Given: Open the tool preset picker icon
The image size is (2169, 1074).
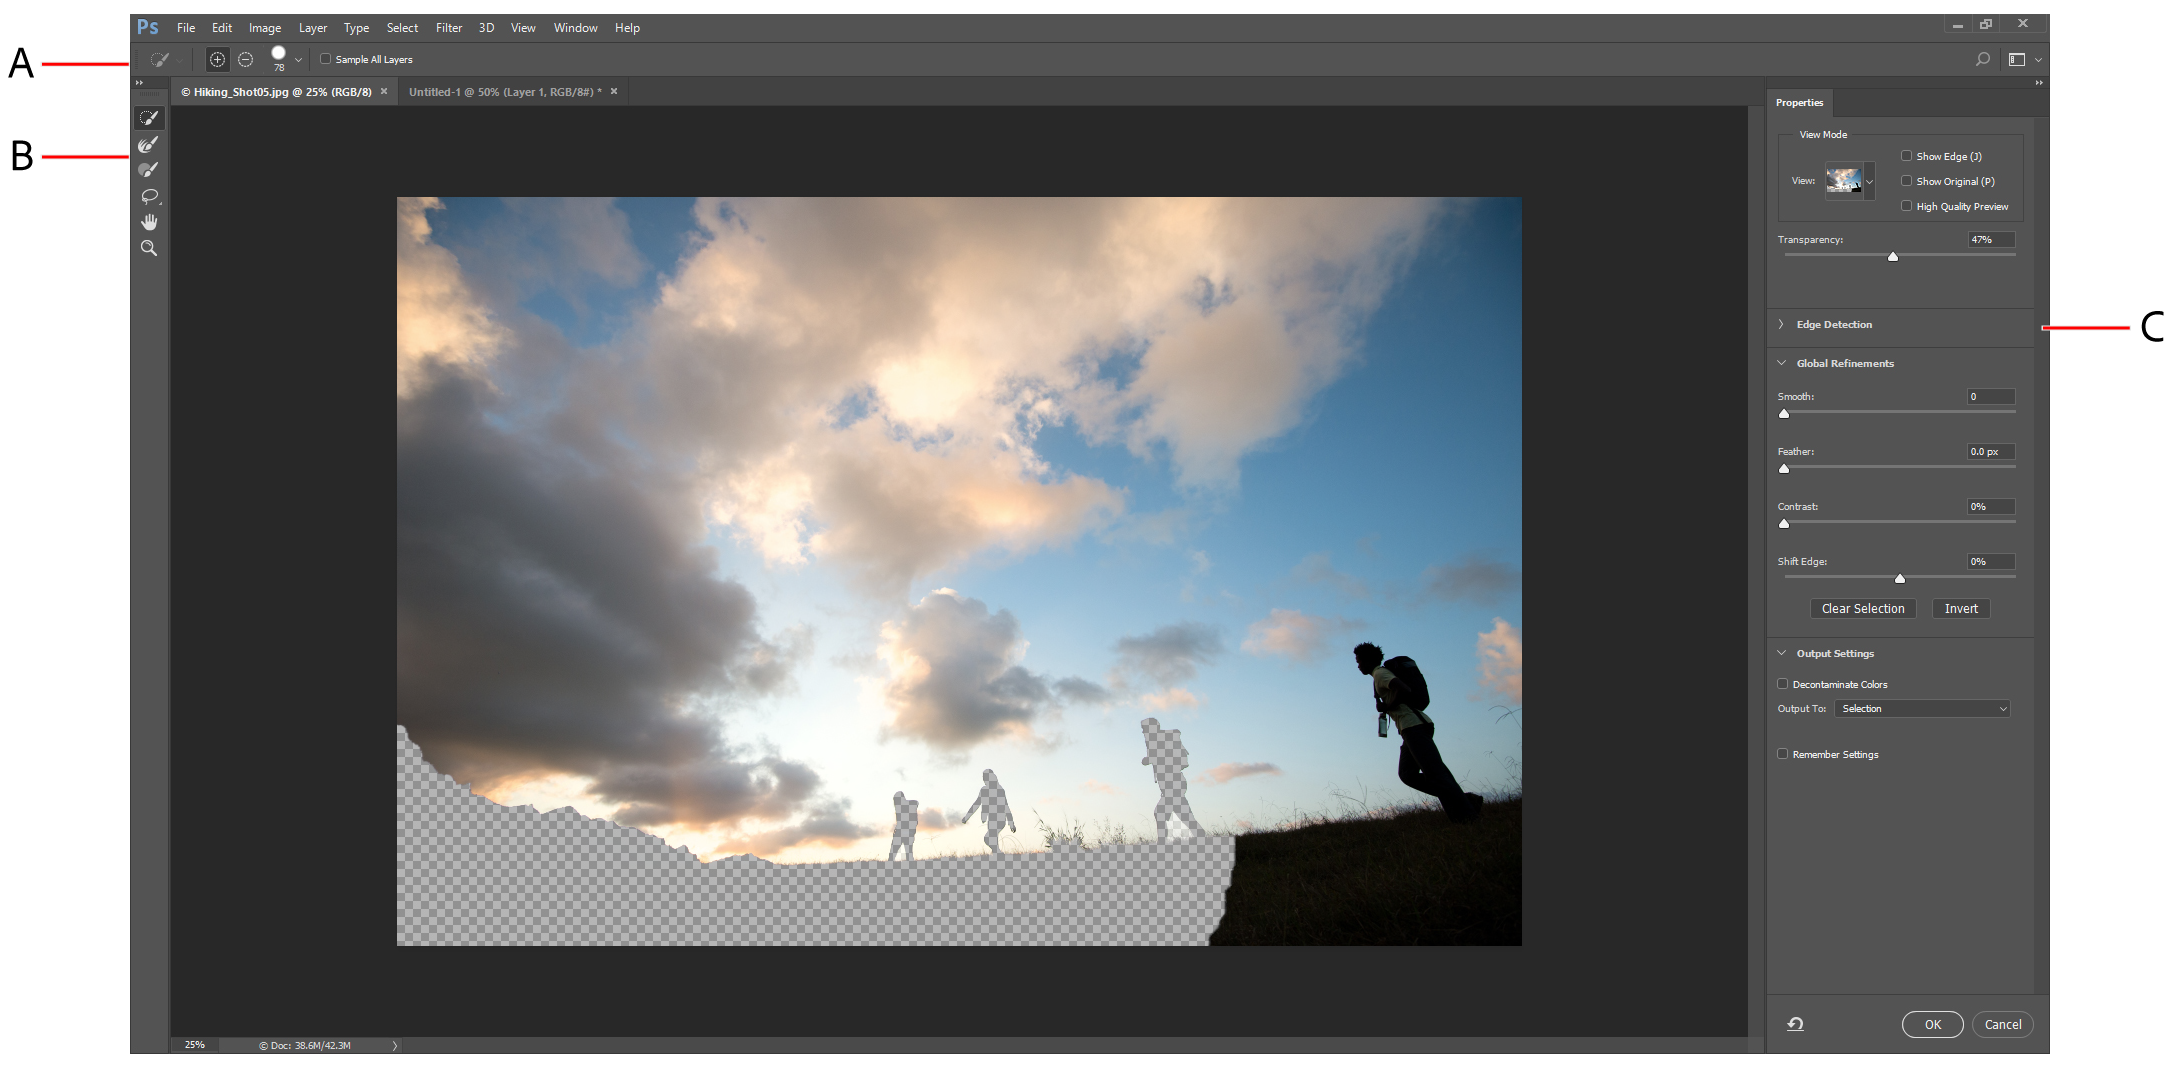Looking at the screenshot, I should point(160,60).
